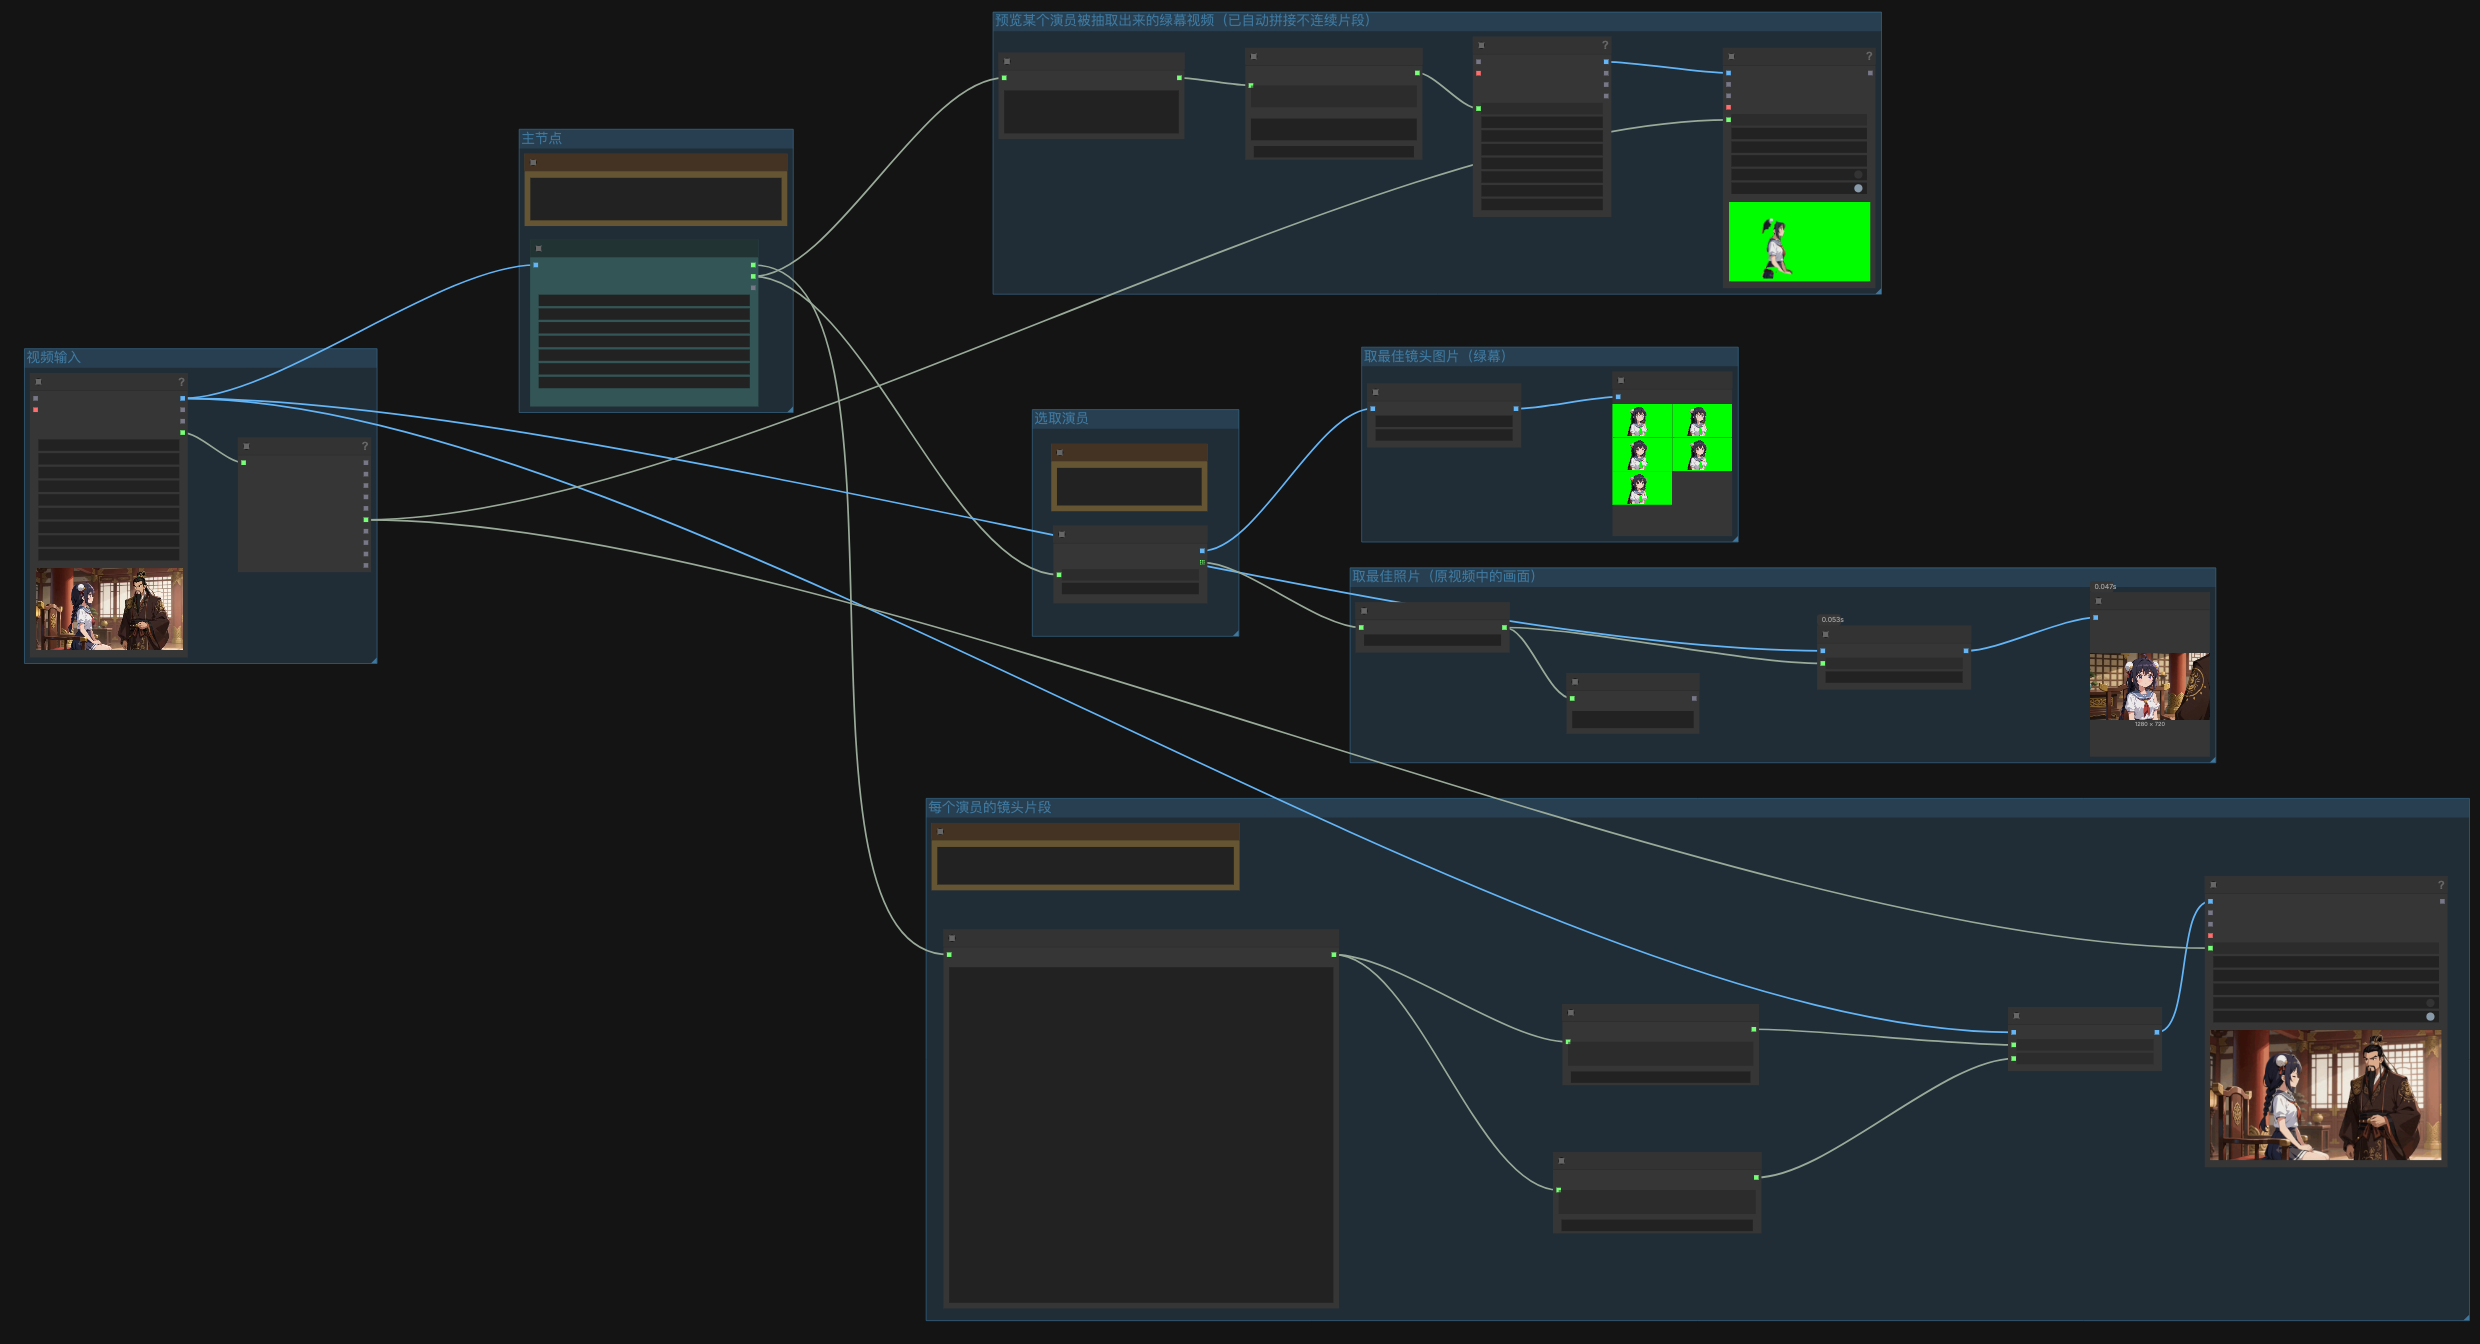The height and width of the screenshot is (1344, 2480).
Task: Open help on third node of 预览 group
Action: [x=1605, y=45]
